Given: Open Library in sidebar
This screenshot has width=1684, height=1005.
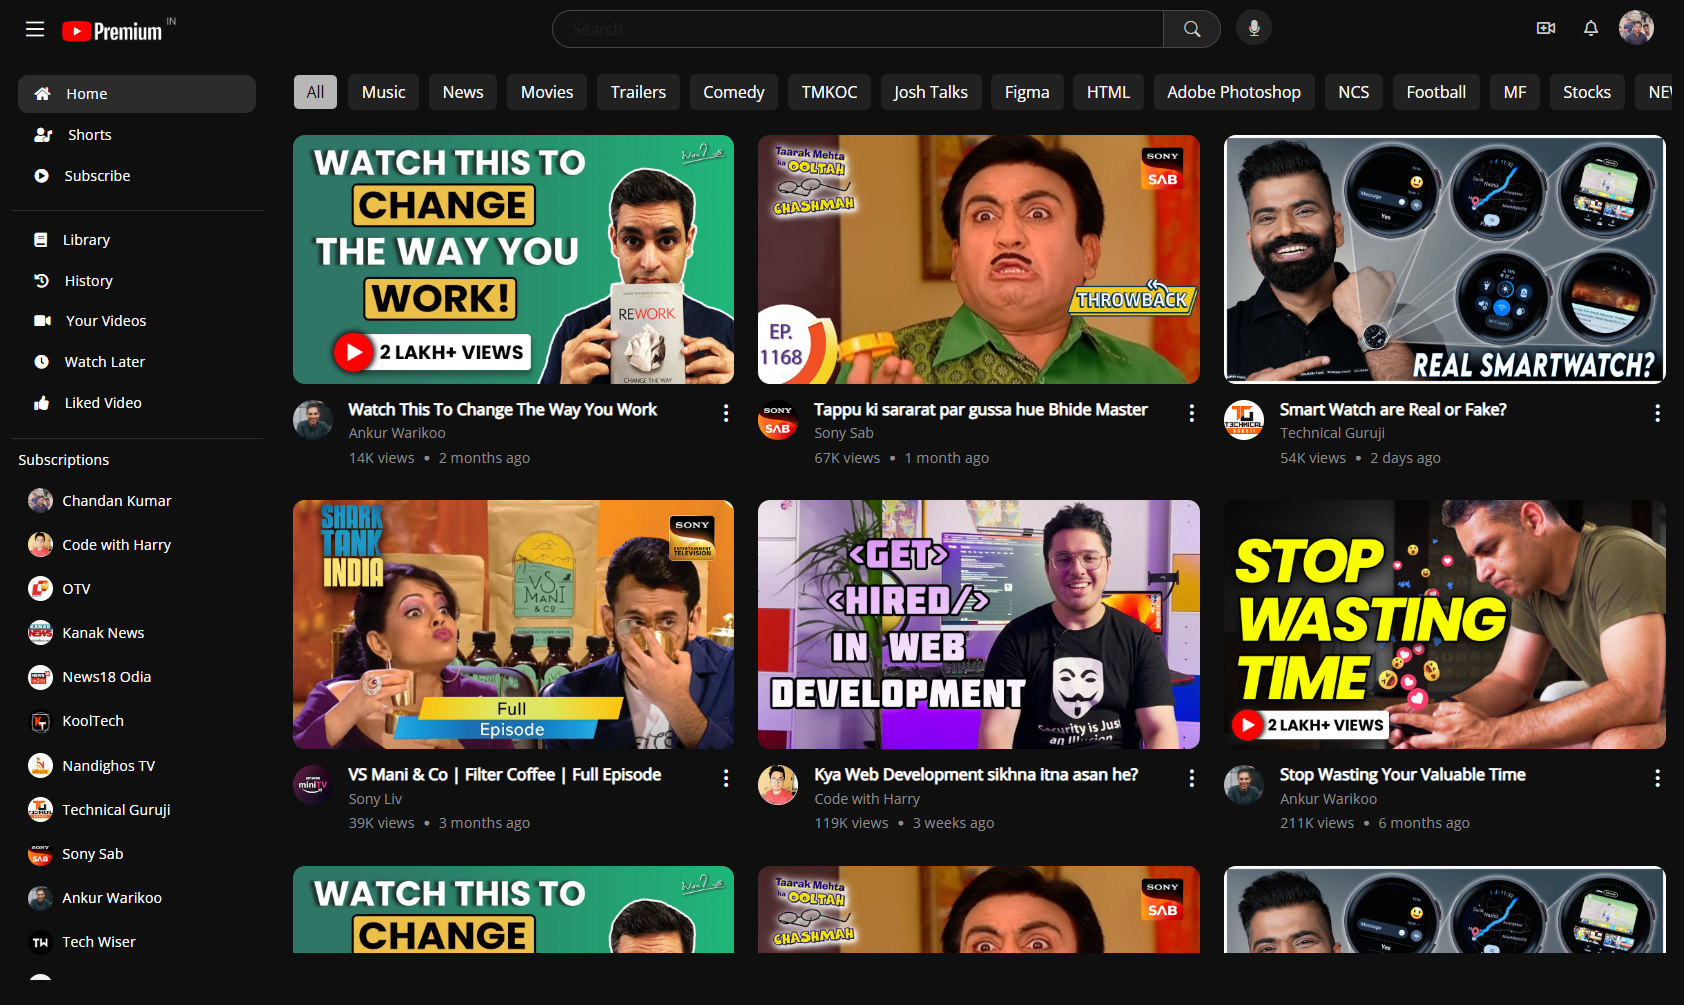Looking at the screenshot, I should click(x=137, y=240).
